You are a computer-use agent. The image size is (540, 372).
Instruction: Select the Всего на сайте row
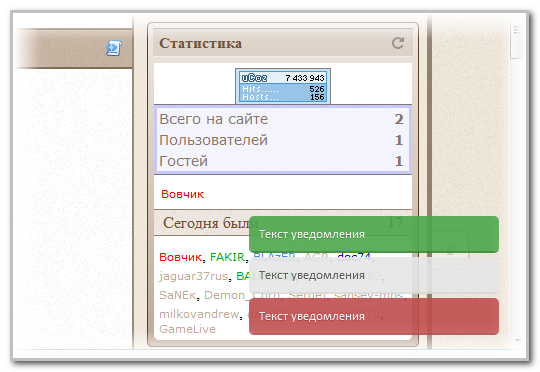click(x=283, y=119)
